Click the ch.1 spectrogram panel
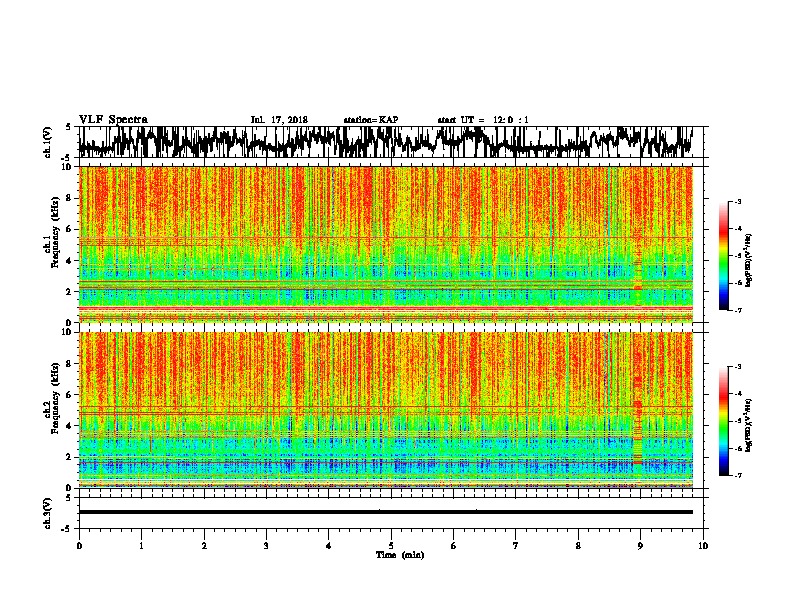Image resolution: width=792 pixels, height=612 pixels. [385, 244]
